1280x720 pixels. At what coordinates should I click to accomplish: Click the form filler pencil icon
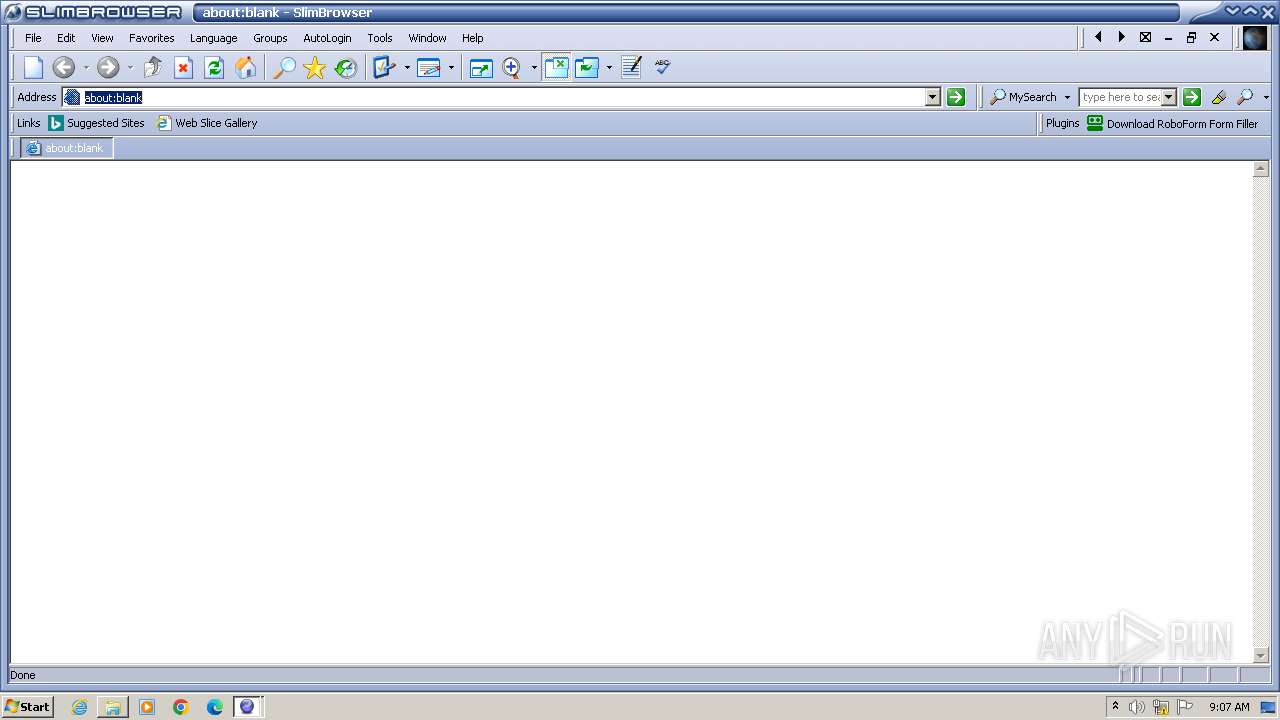[x=385, y=67]
